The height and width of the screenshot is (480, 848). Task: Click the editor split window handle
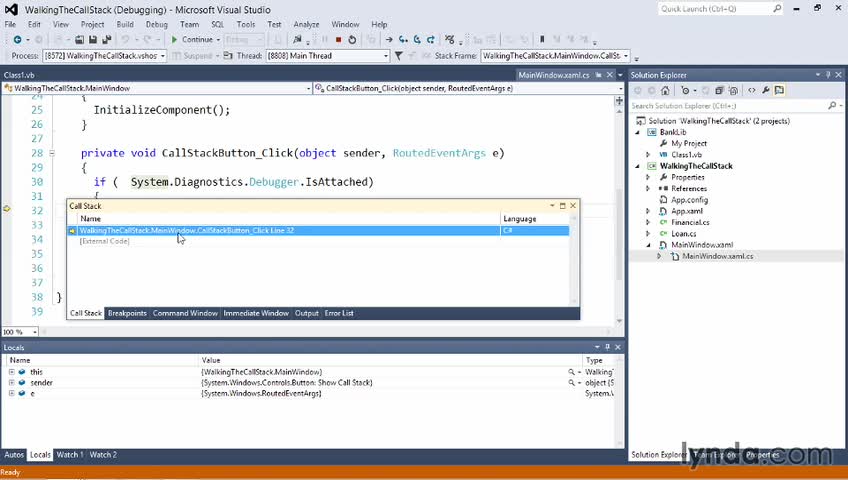click(619, 101)
